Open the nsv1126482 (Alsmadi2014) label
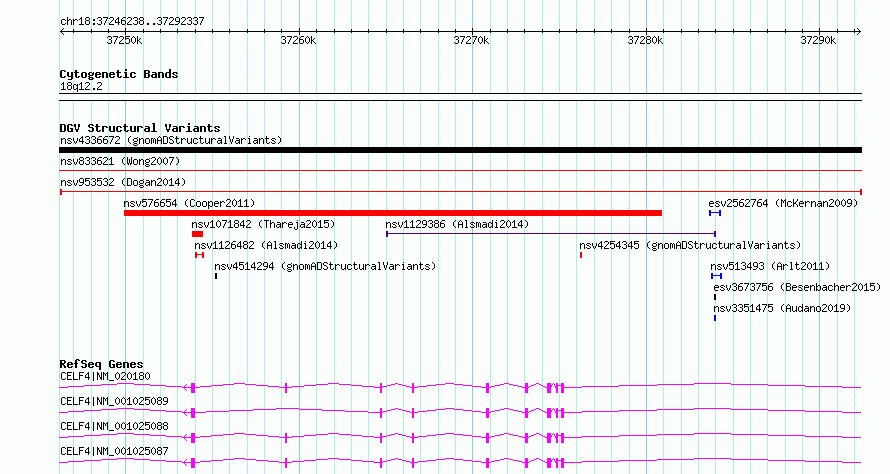The height and width of the screenshot is (474, 890). (266, 245)
